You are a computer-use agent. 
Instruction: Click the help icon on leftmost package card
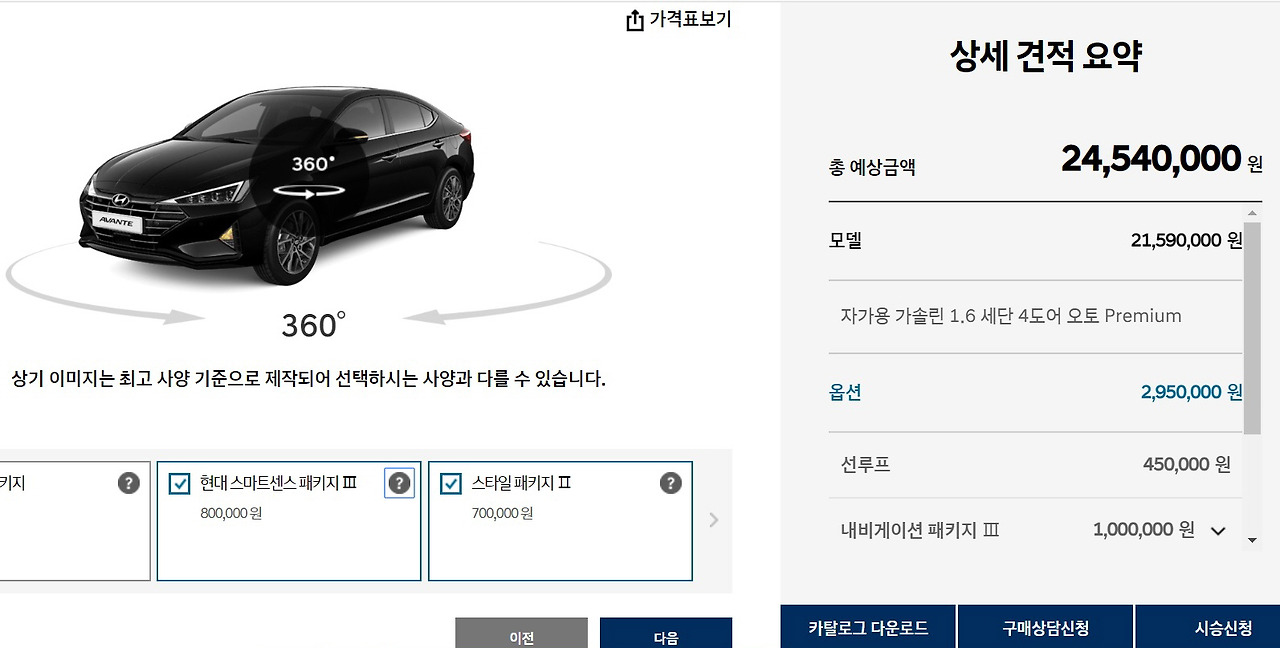click(x=128, y=483)
